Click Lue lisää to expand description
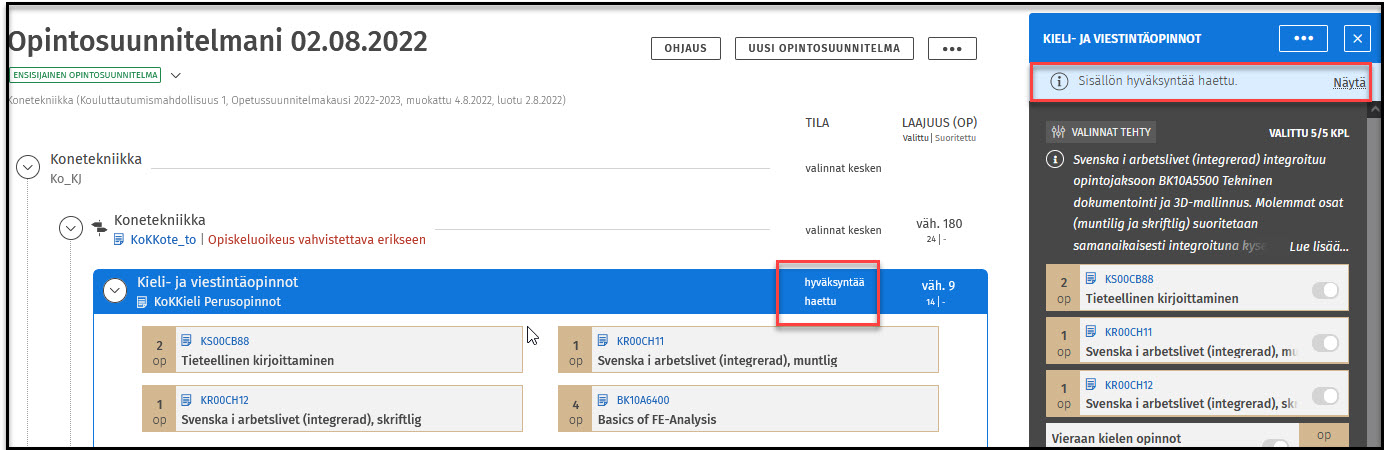 1318,246
